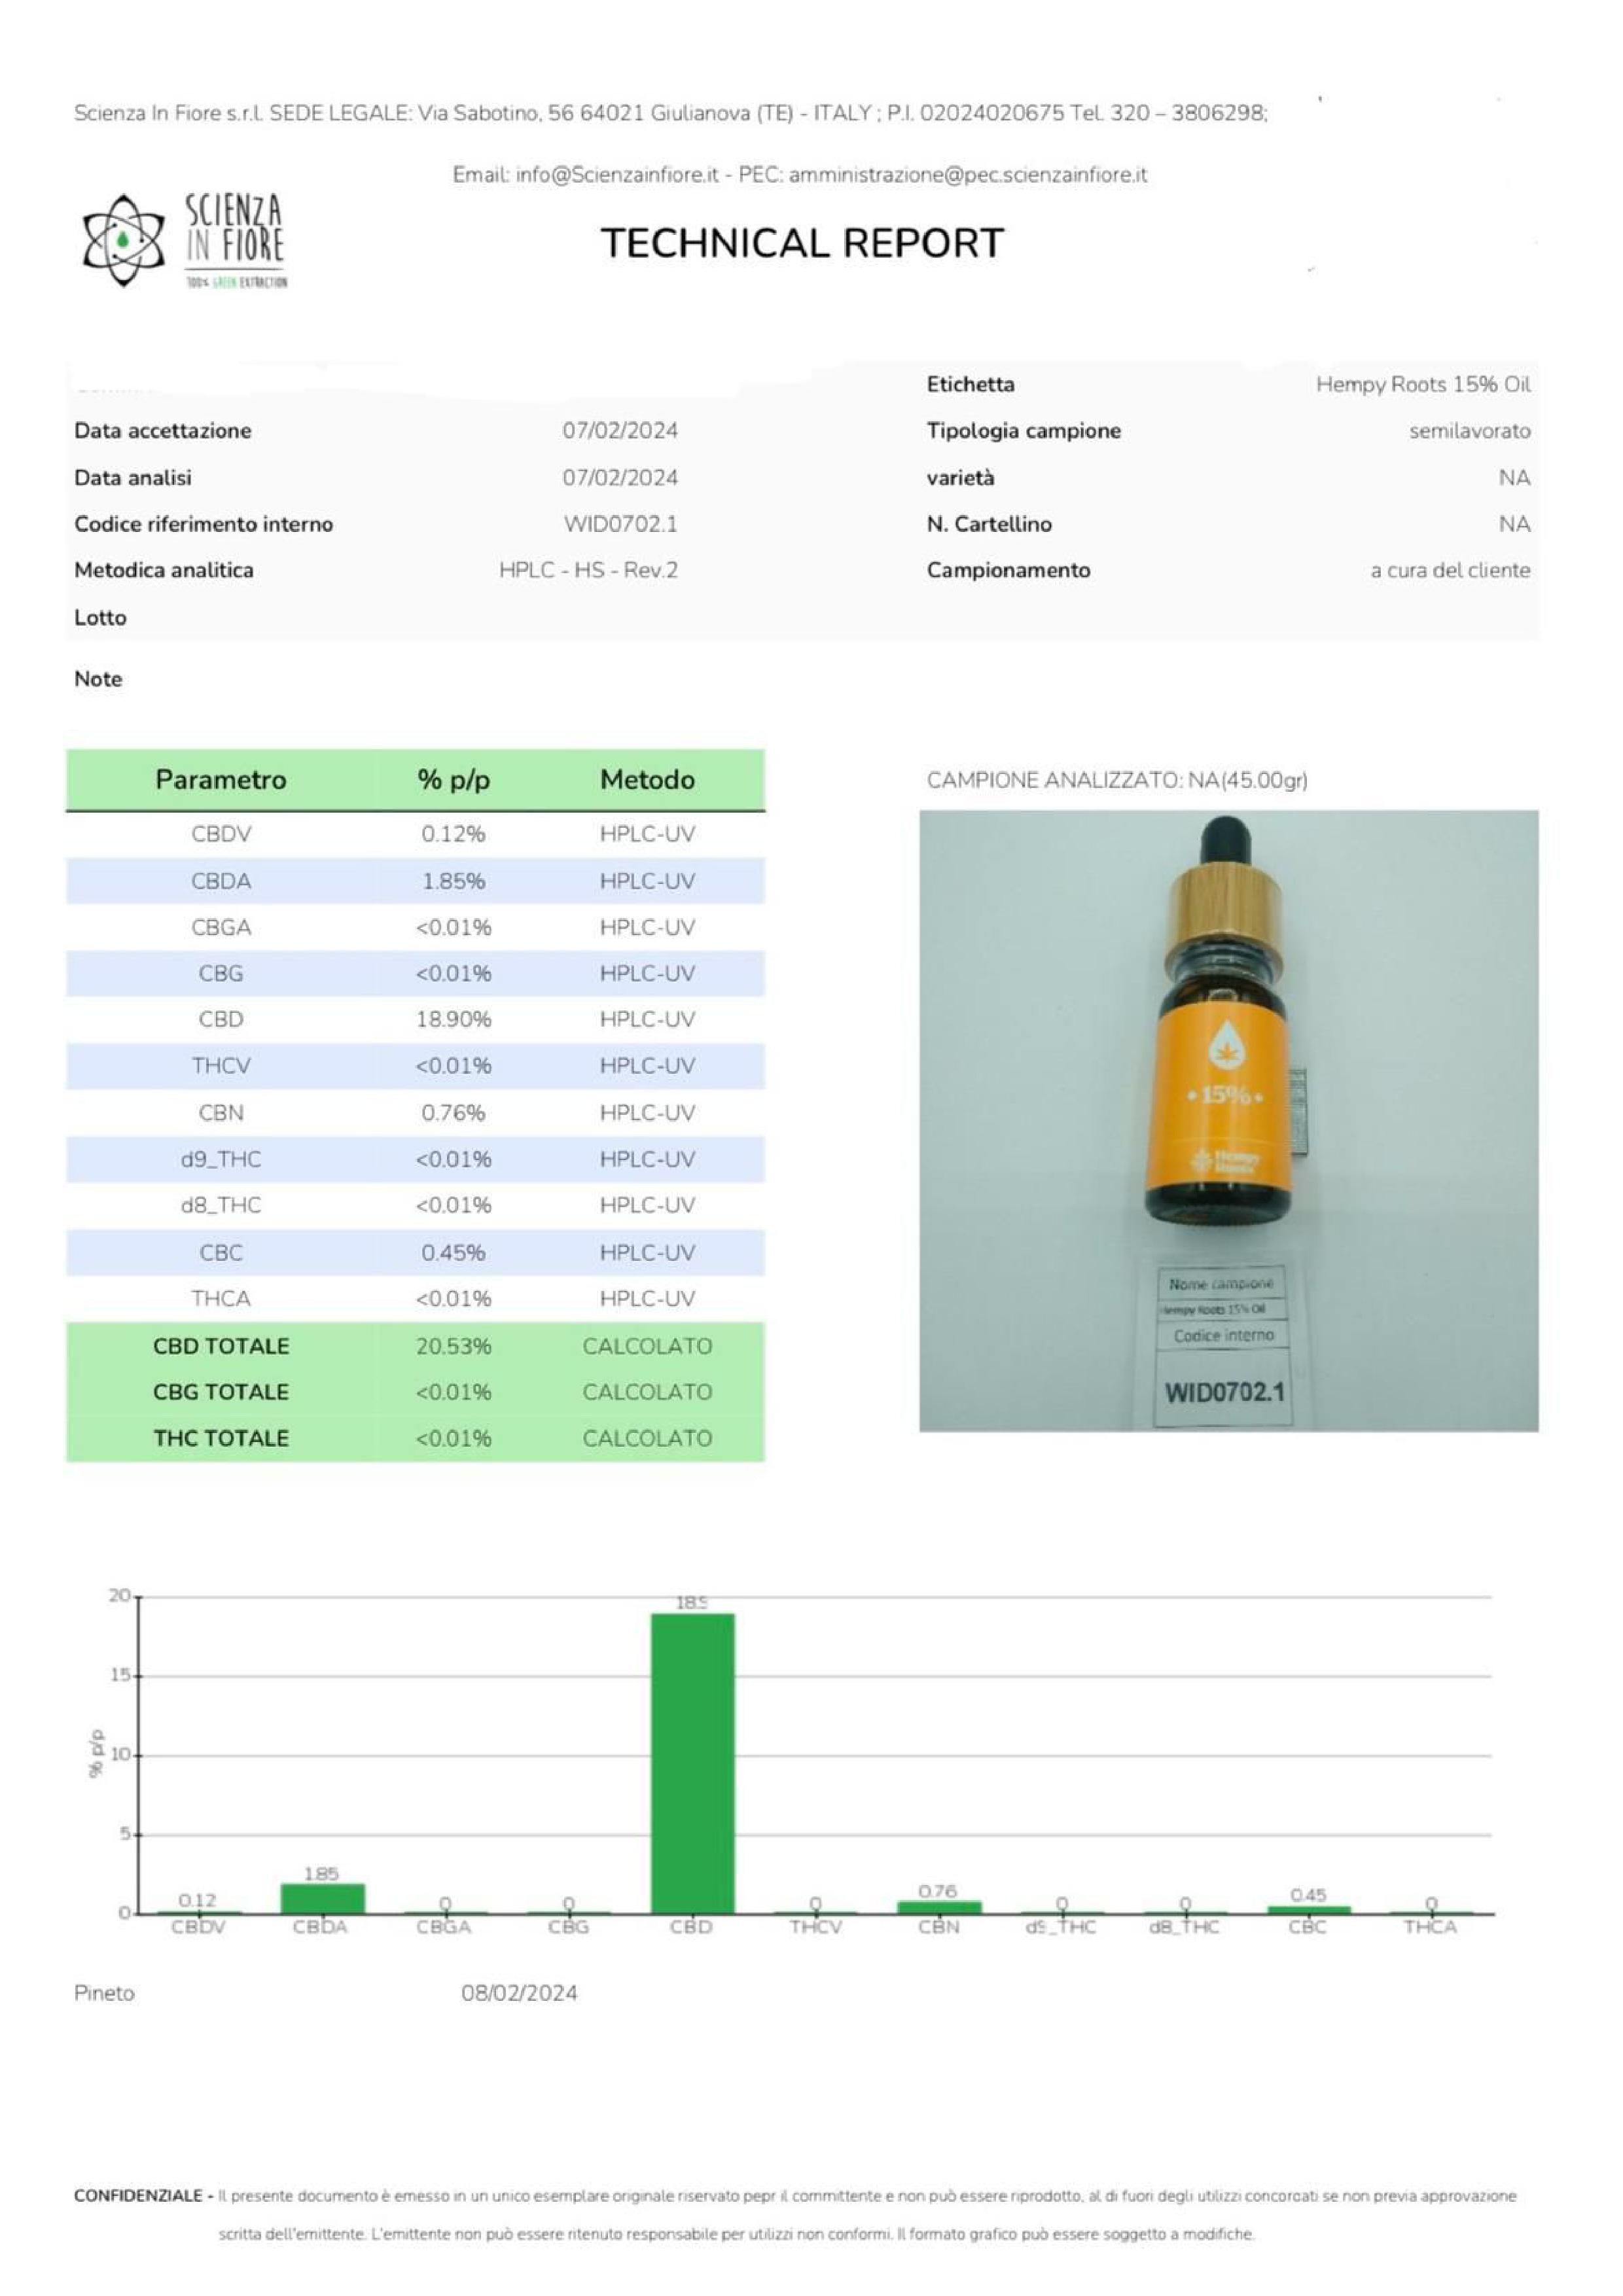Click the PEC amministrazione email address
The height and width of the screenshot is (2296, 1623).
967,175
